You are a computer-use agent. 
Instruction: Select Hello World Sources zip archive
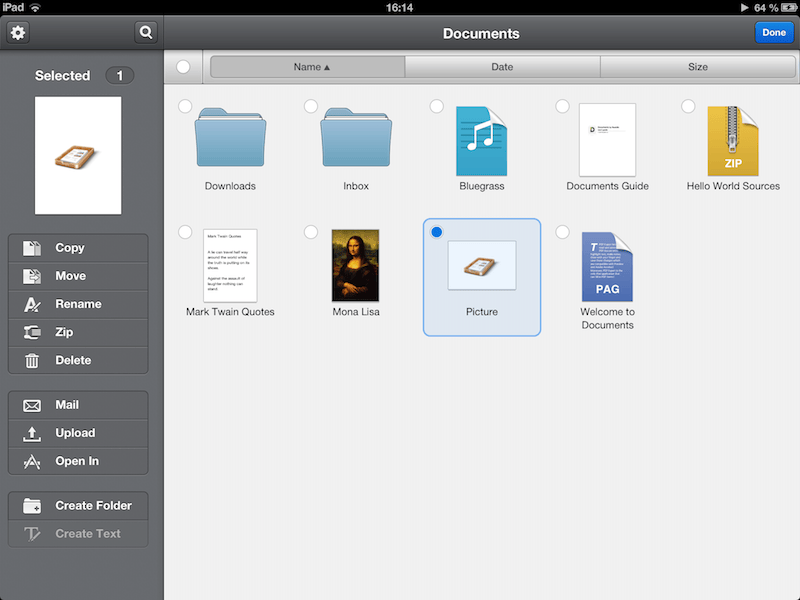click(x=688, y=105)
